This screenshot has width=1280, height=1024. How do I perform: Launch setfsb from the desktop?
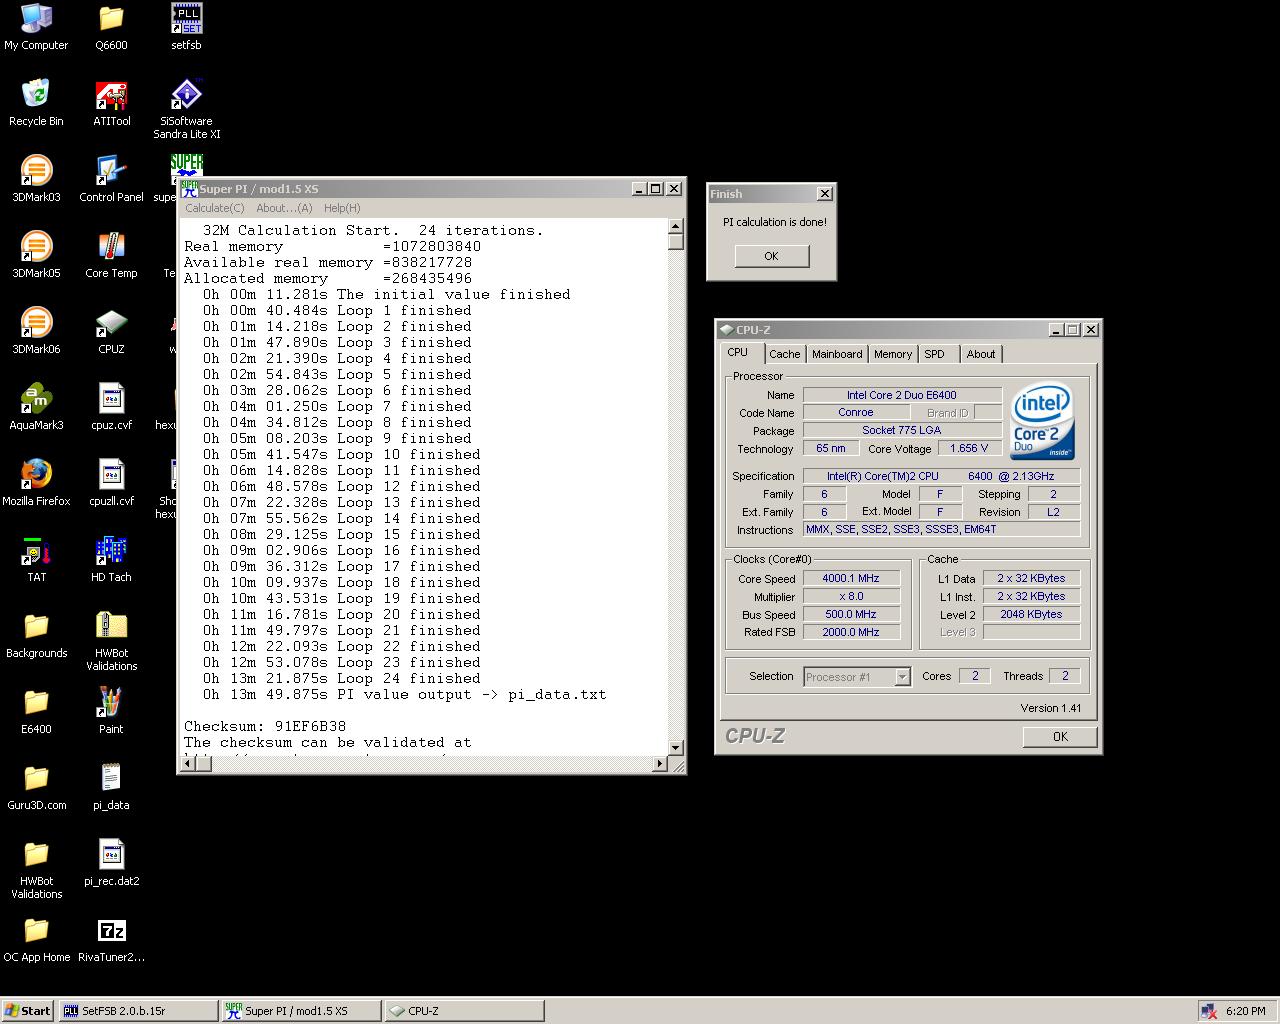tap(186, 27)
